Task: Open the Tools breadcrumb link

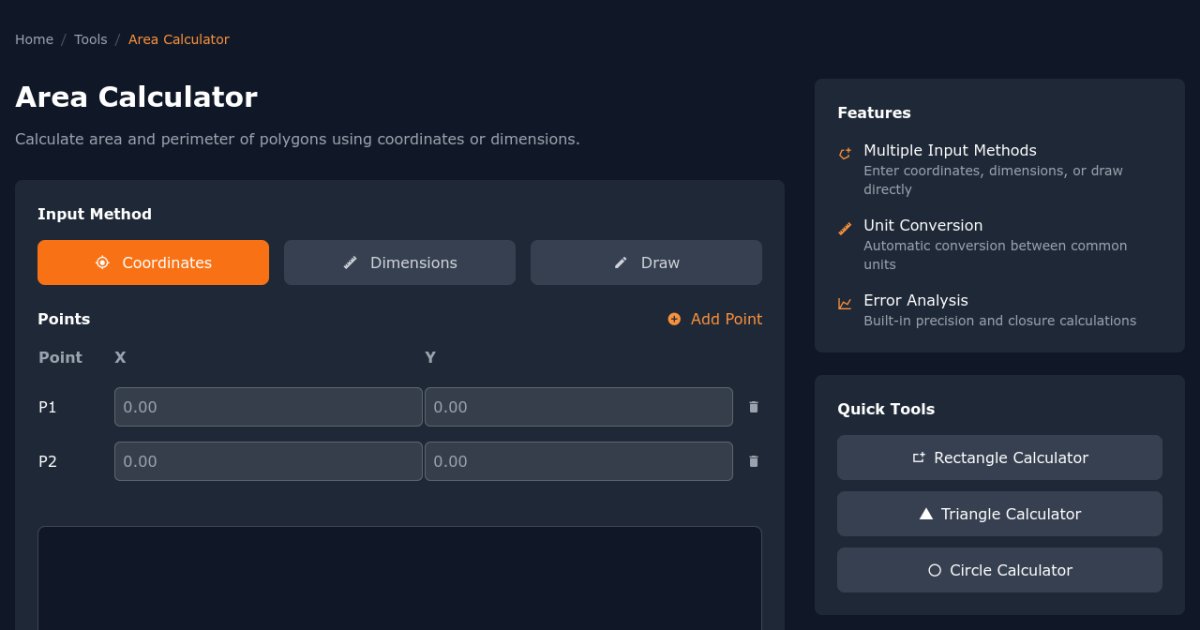Action: [x=90, y=39]
